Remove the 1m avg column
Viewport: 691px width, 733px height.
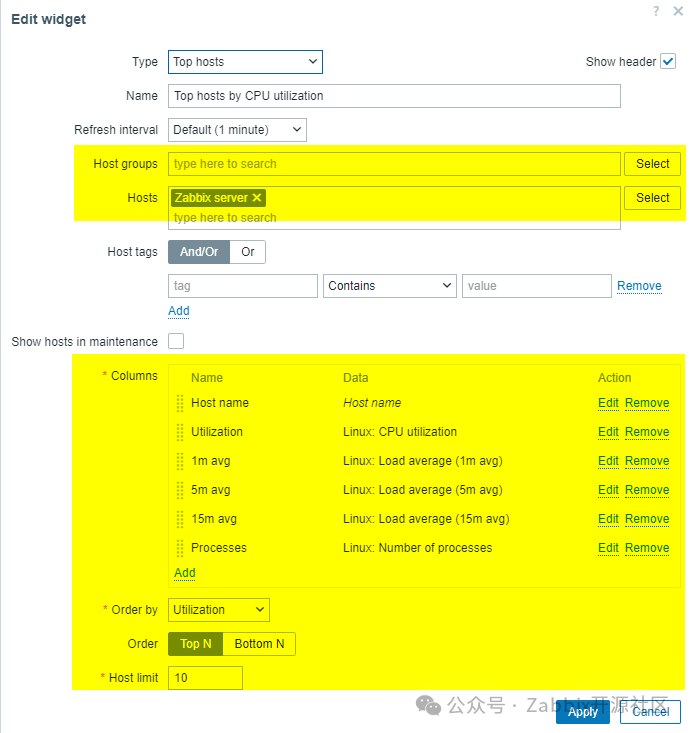click(x=647, y=461)
